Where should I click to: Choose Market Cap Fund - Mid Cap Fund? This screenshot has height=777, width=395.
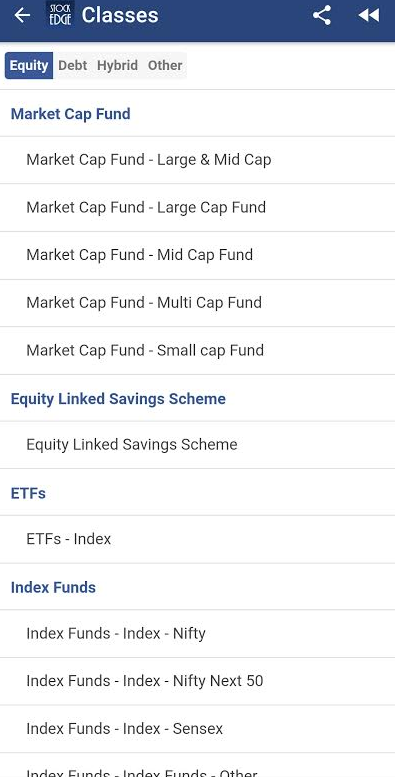[x=197, y=255]
